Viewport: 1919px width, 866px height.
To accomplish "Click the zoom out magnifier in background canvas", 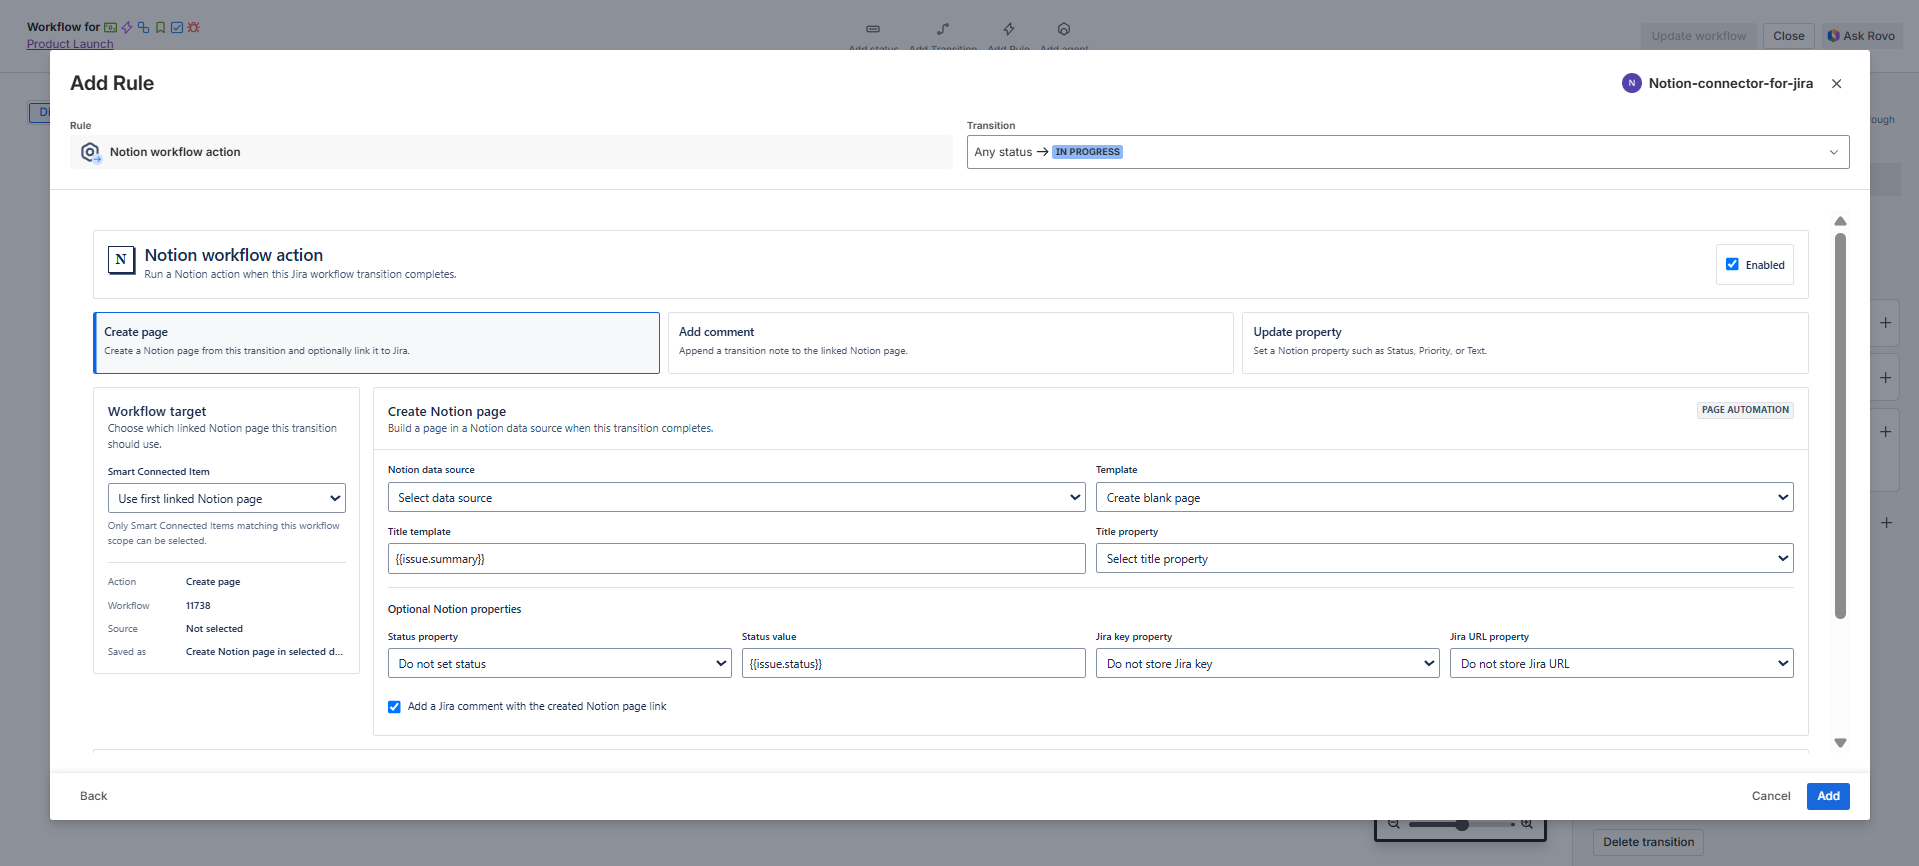I will tap(1394, 824).
